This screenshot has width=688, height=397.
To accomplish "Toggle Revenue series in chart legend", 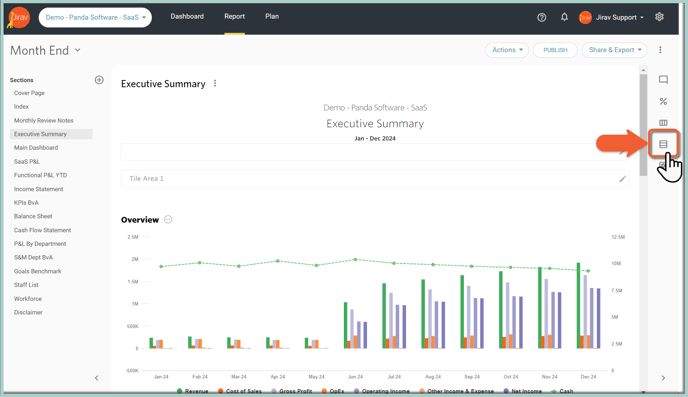I will coord(193,391).
